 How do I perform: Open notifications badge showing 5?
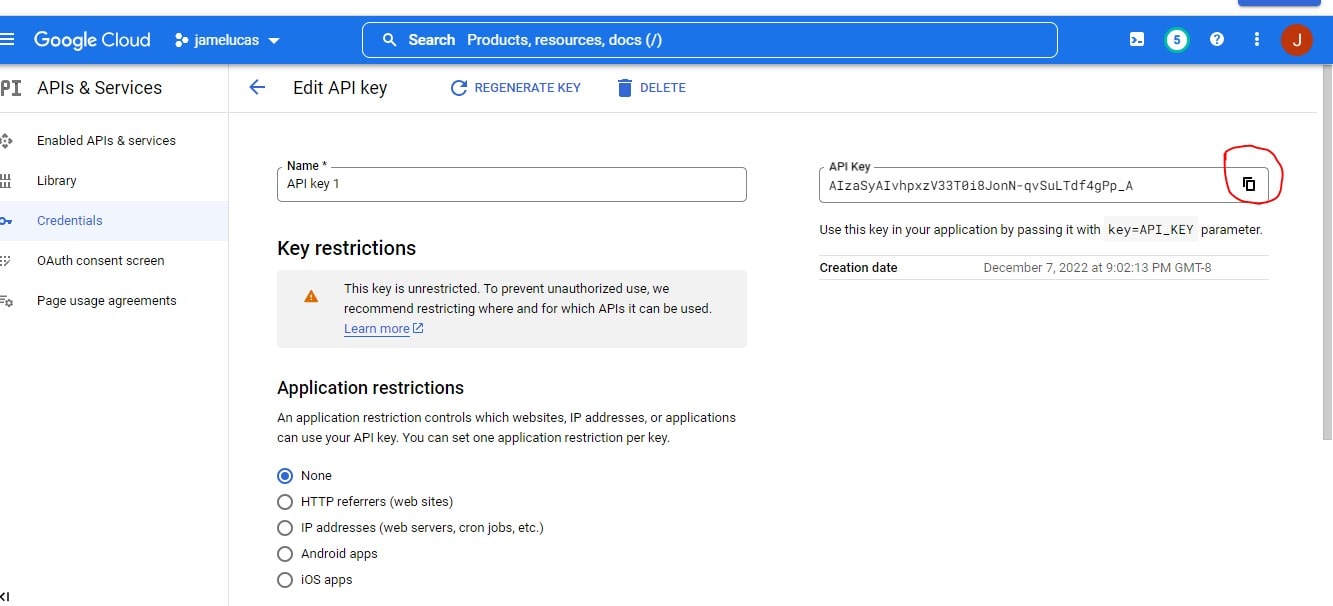tap(1177, 40)
